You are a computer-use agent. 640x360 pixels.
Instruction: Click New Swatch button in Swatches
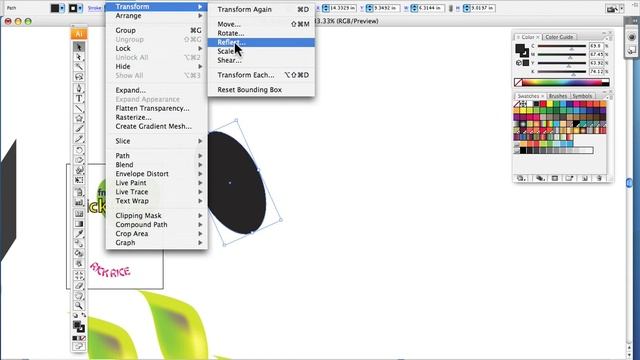[x=584, y=178]
